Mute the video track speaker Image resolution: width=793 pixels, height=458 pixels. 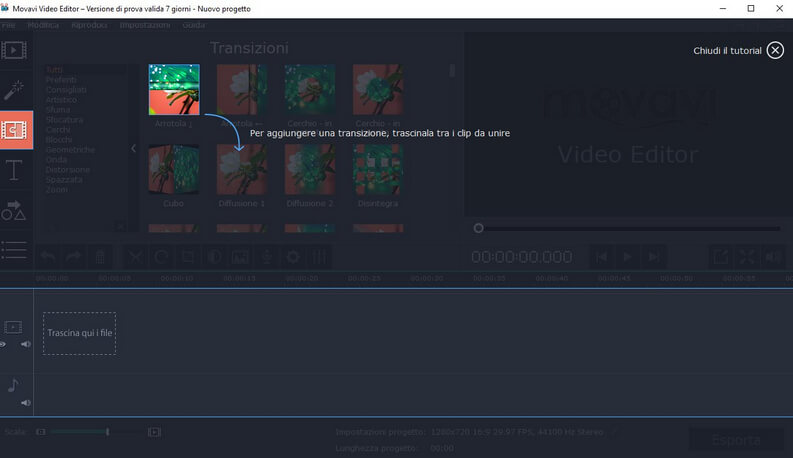pyautogui.click(x=25, y=344)
